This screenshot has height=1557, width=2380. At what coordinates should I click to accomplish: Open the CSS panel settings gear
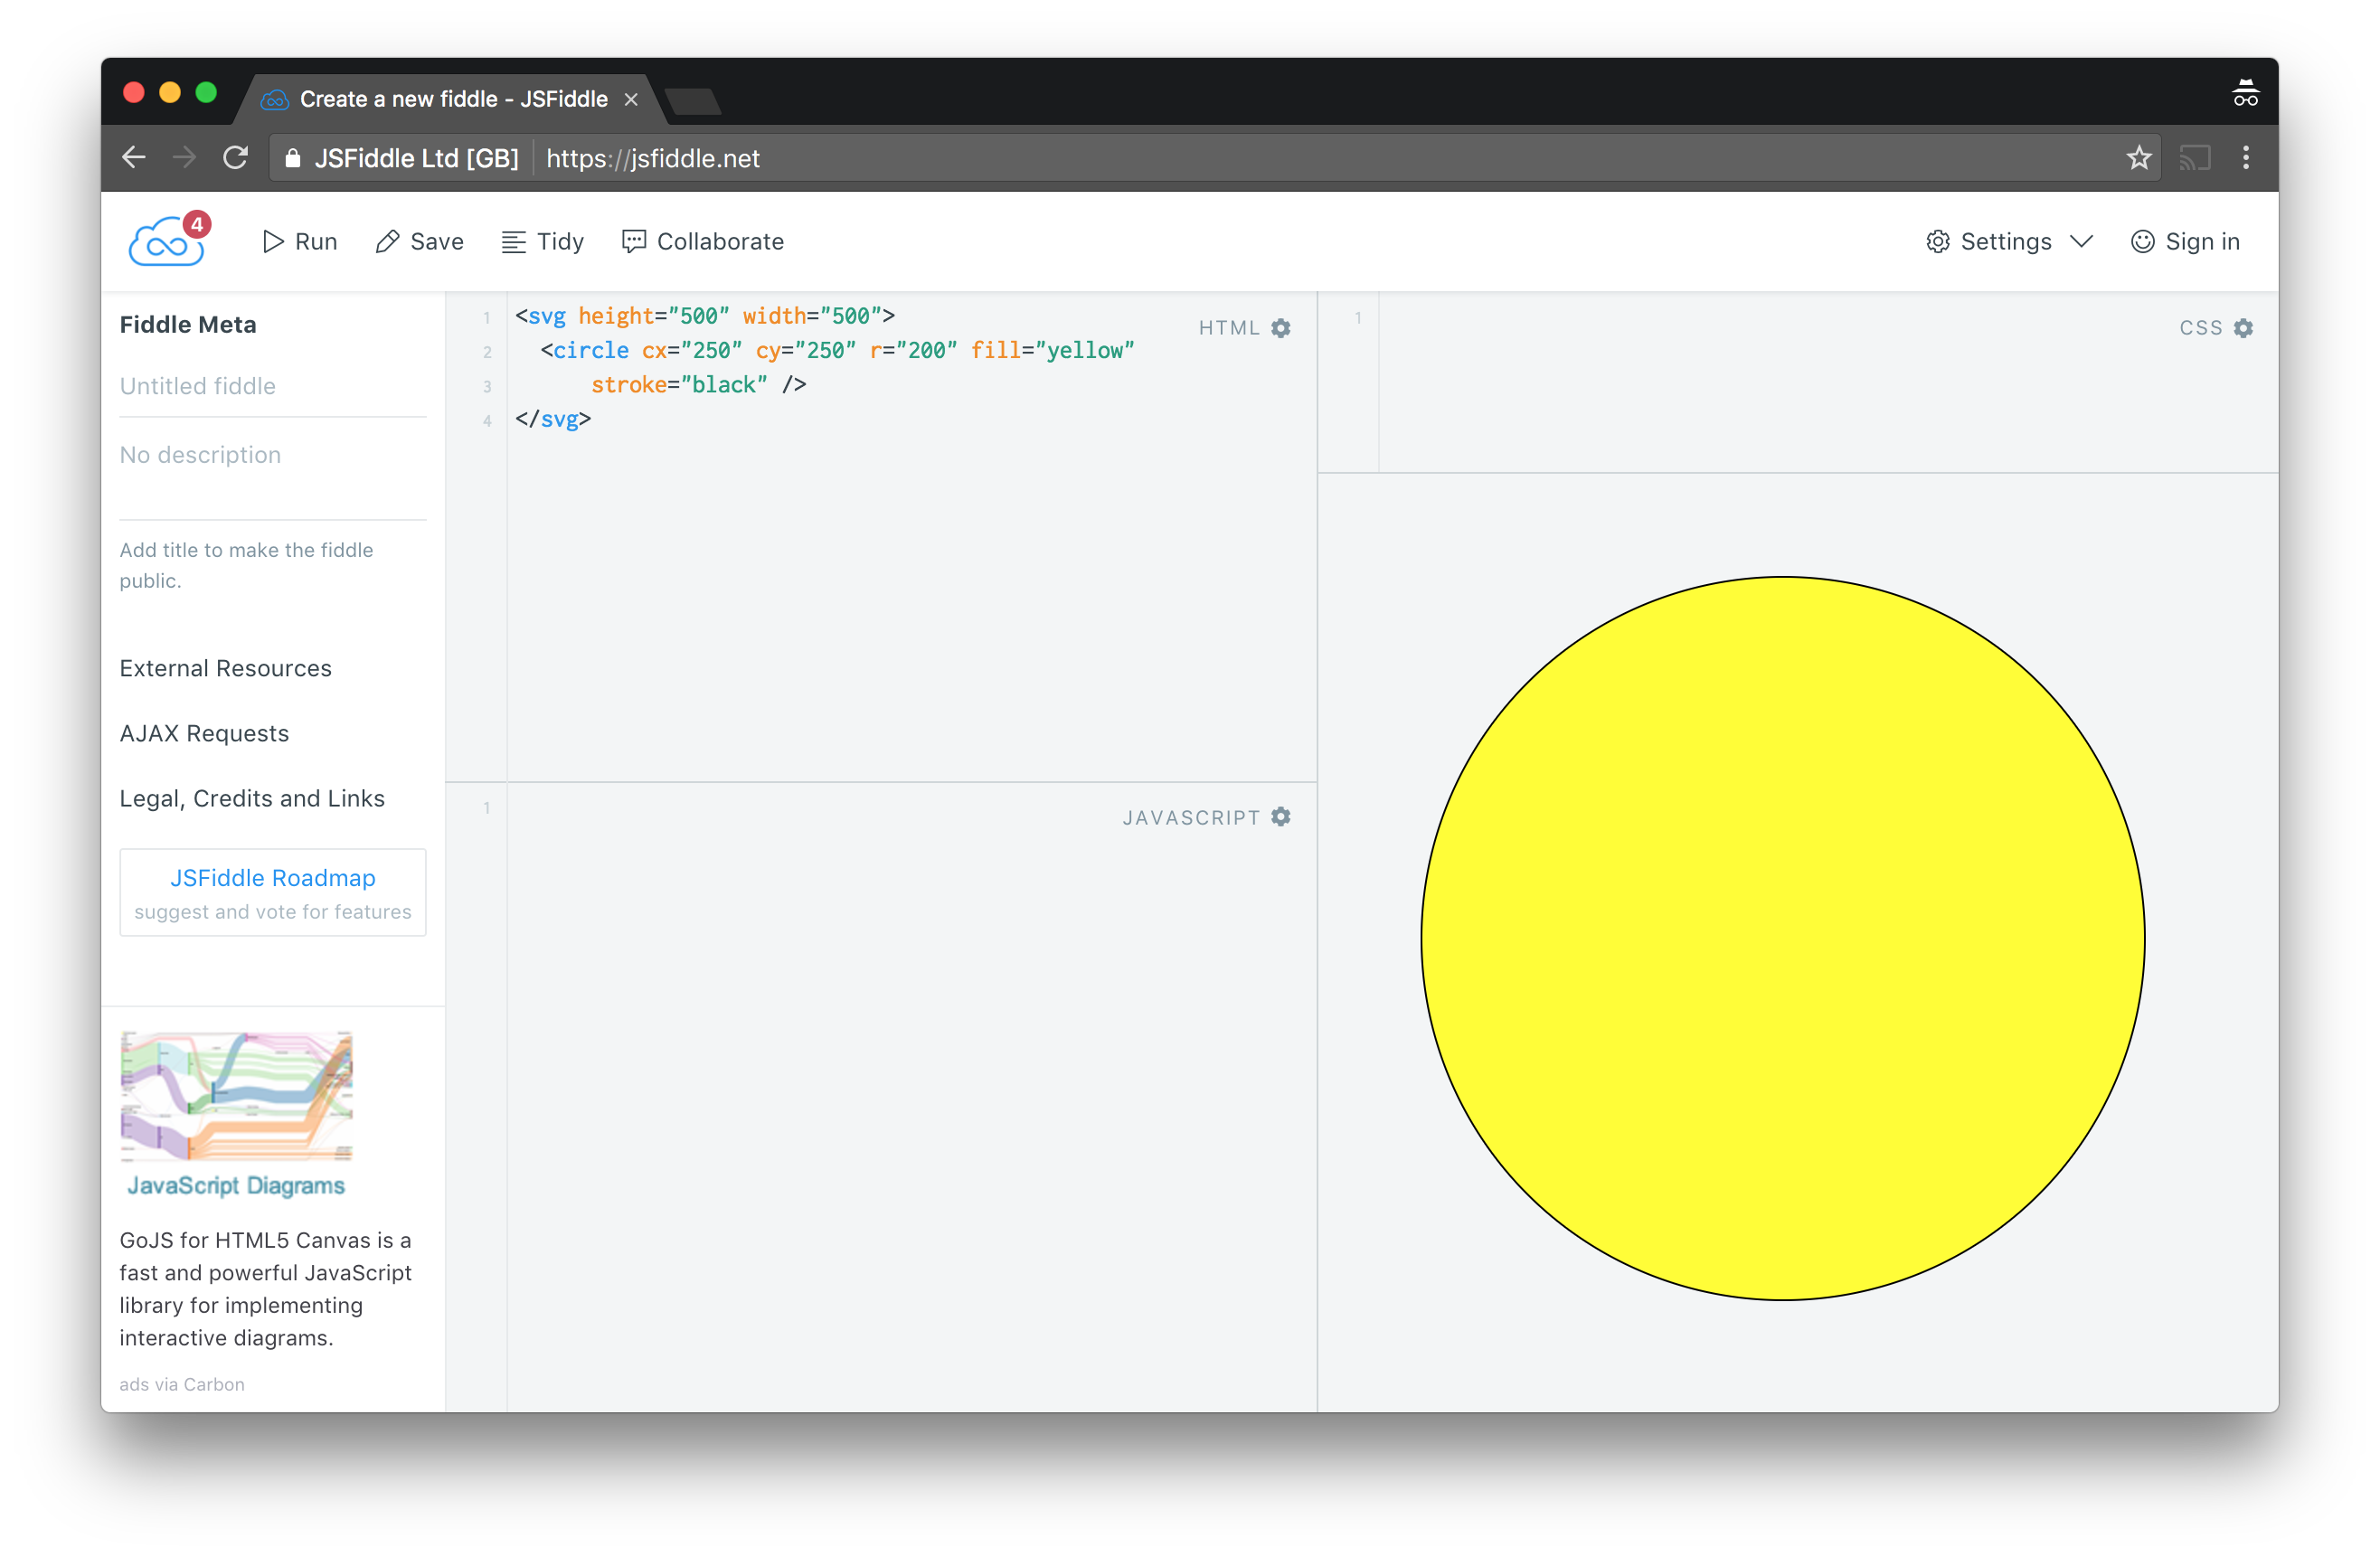[x=2243, y=328]
